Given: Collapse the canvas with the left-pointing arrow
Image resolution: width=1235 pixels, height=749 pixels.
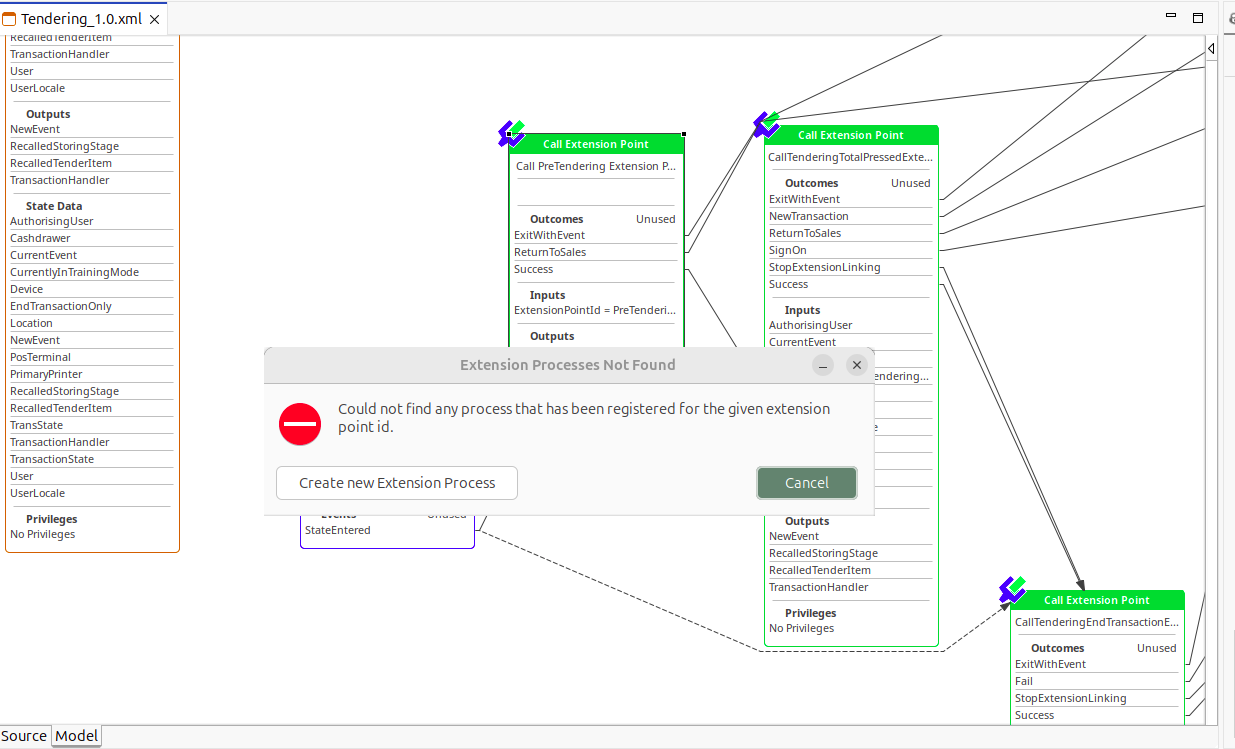Looking at the screenshot, I should [1210, 47].
